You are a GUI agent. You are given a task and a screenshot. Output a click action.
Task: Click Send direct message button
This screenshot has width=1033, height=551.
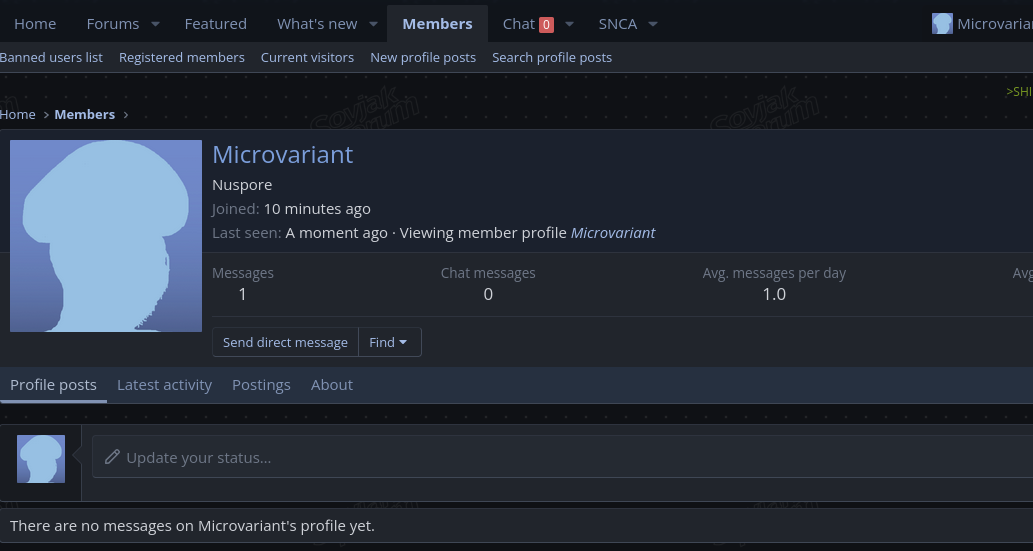pos(285,342)
